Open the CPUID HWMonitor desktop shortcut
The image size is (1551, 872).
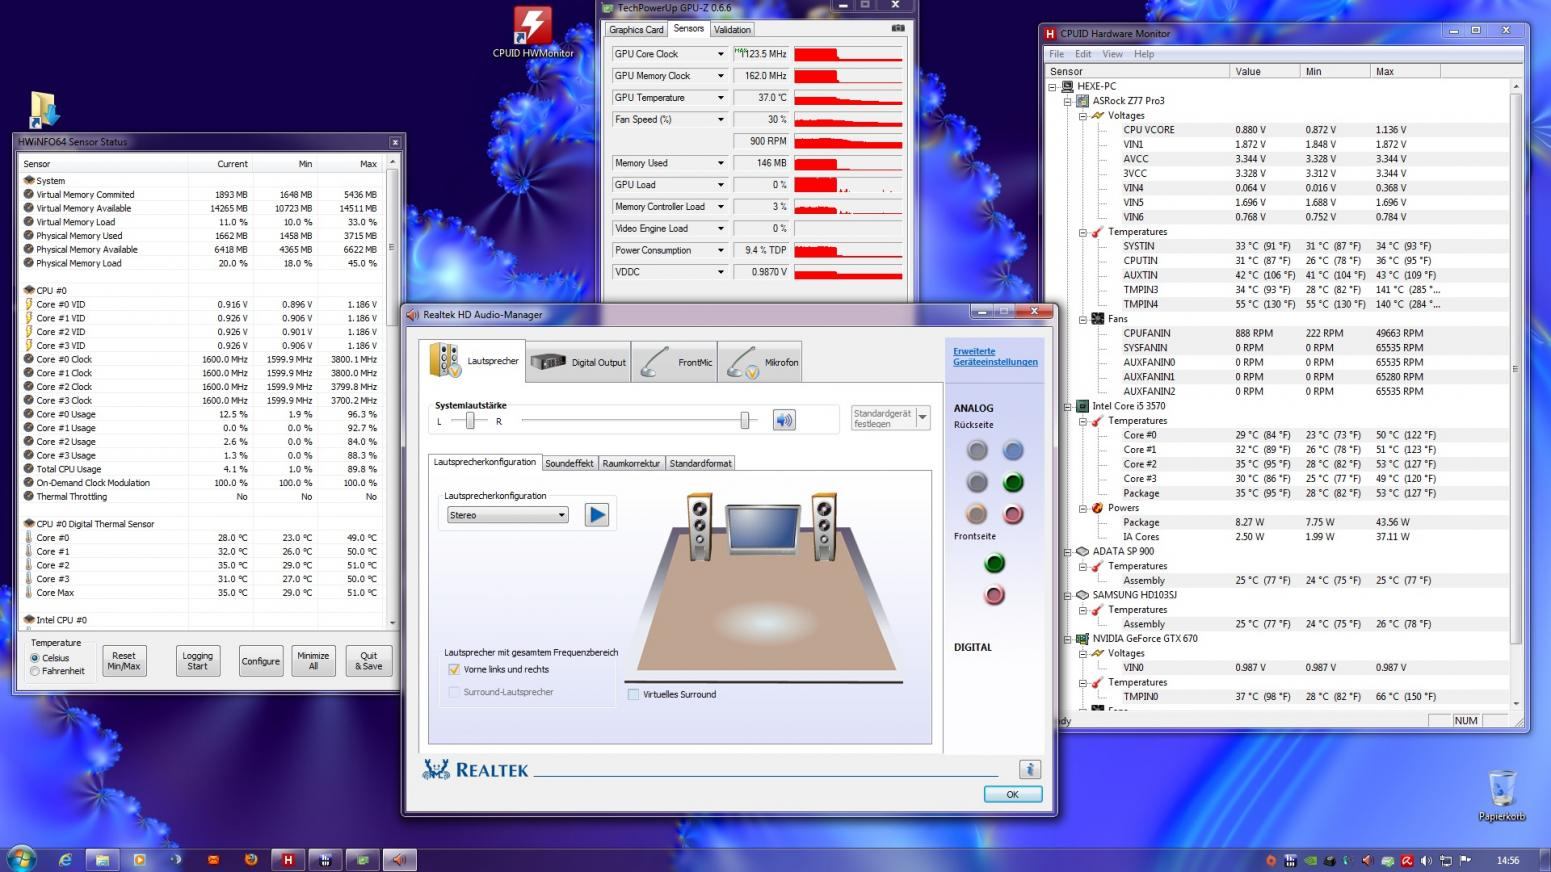532,31
